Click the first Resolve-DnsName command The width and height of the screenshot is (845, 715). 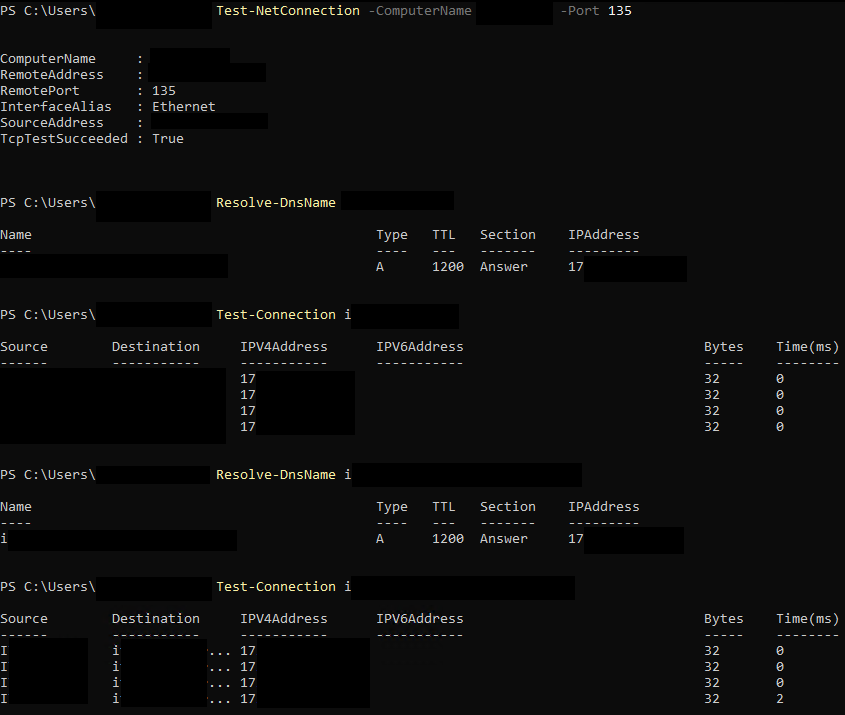pos(276,203)
